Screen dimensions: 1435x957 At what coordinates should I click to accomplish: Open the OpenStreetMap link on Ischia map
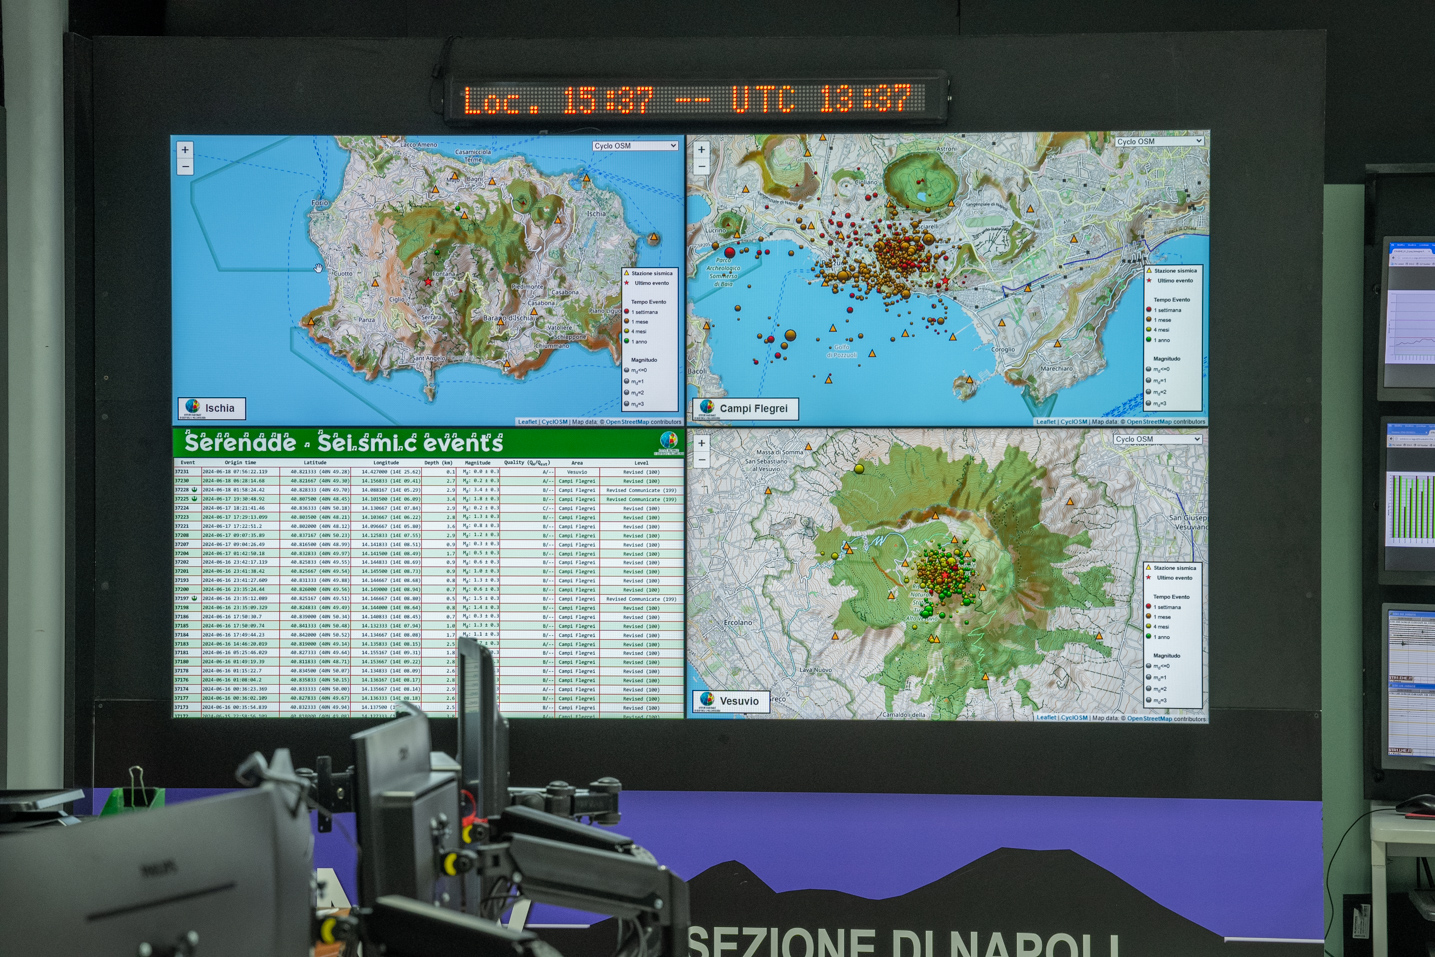click(629, 422)
